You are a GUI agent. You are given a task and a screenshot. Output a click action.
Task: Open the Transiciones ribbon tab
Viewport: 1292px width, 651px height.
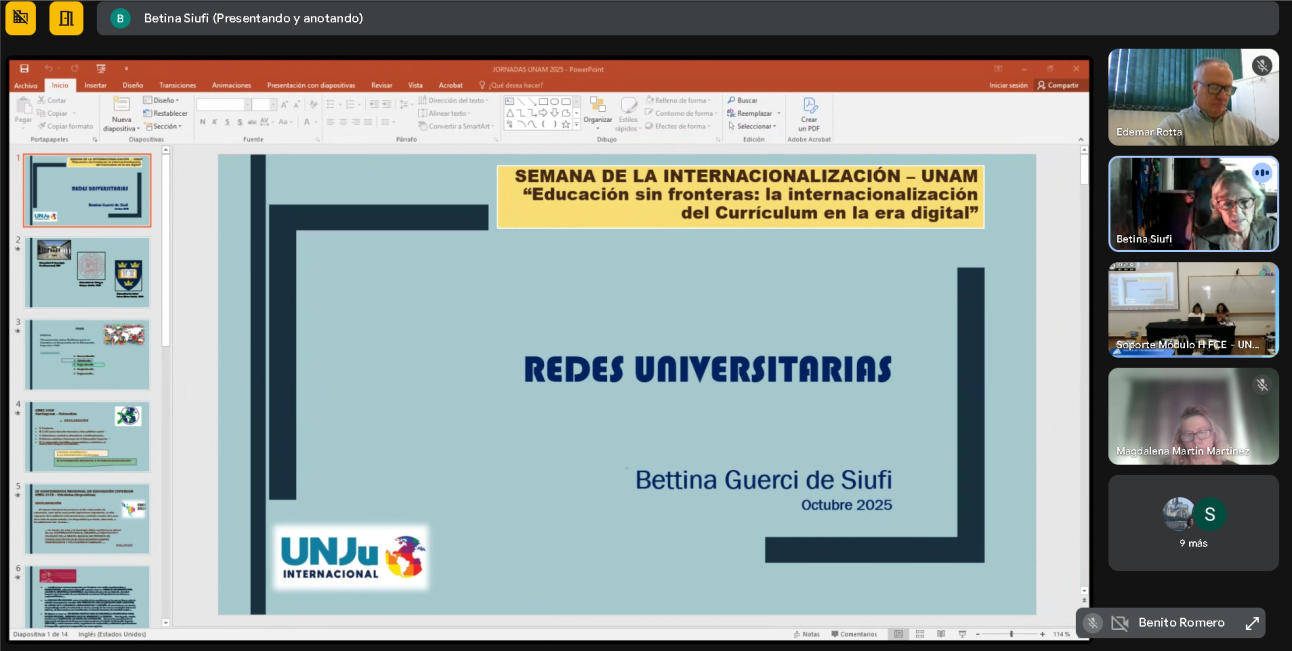(177, 85)
